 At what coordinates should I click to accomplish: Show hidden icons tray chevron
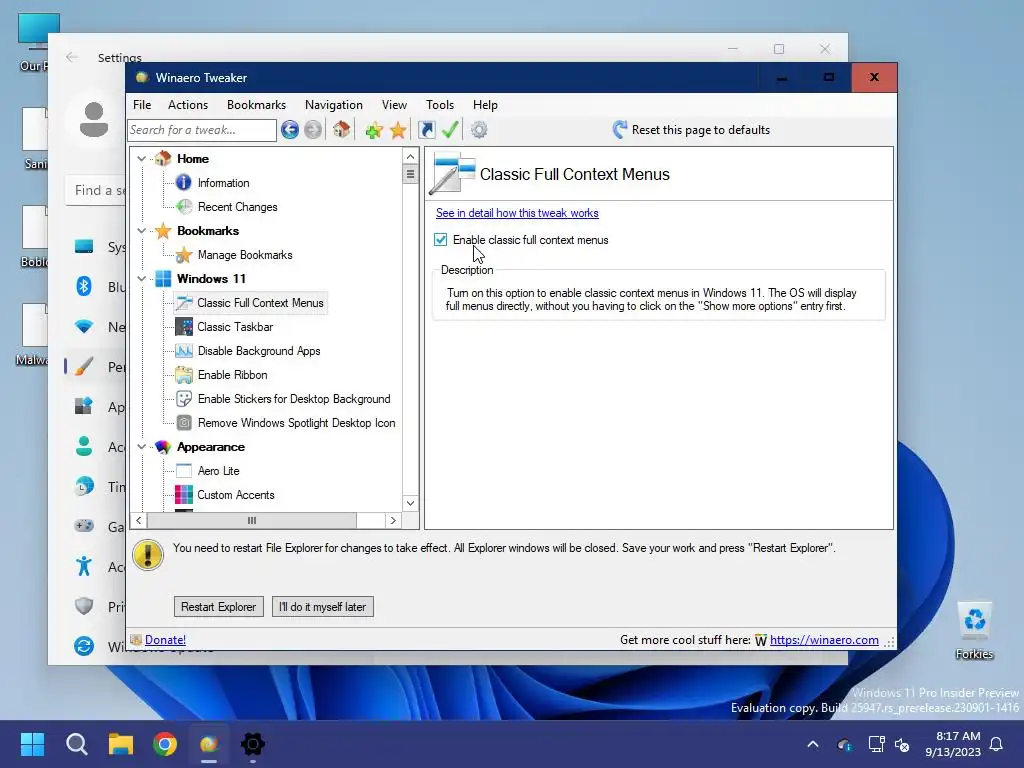point(813,744)
